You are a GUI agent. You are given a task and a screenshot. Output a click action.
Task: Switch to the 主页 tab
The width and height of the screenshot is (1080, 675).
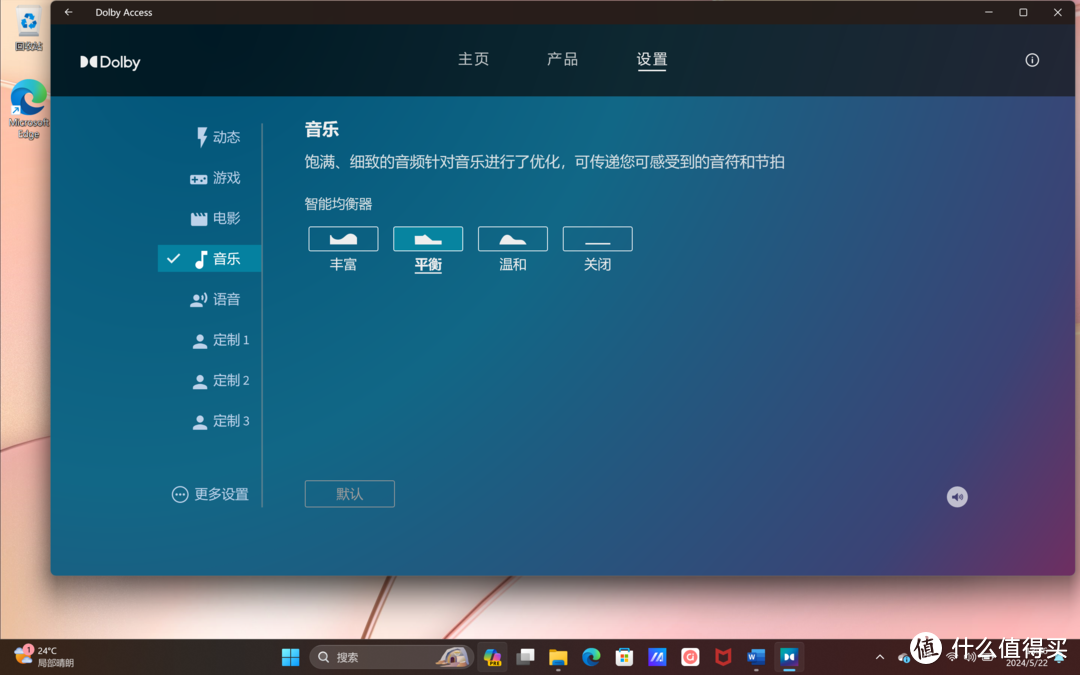474,59
